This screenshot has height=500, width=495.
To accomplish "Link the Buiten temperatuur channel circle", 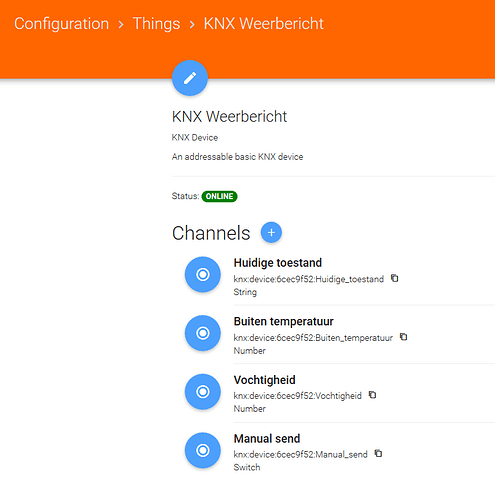I will 203,333.
